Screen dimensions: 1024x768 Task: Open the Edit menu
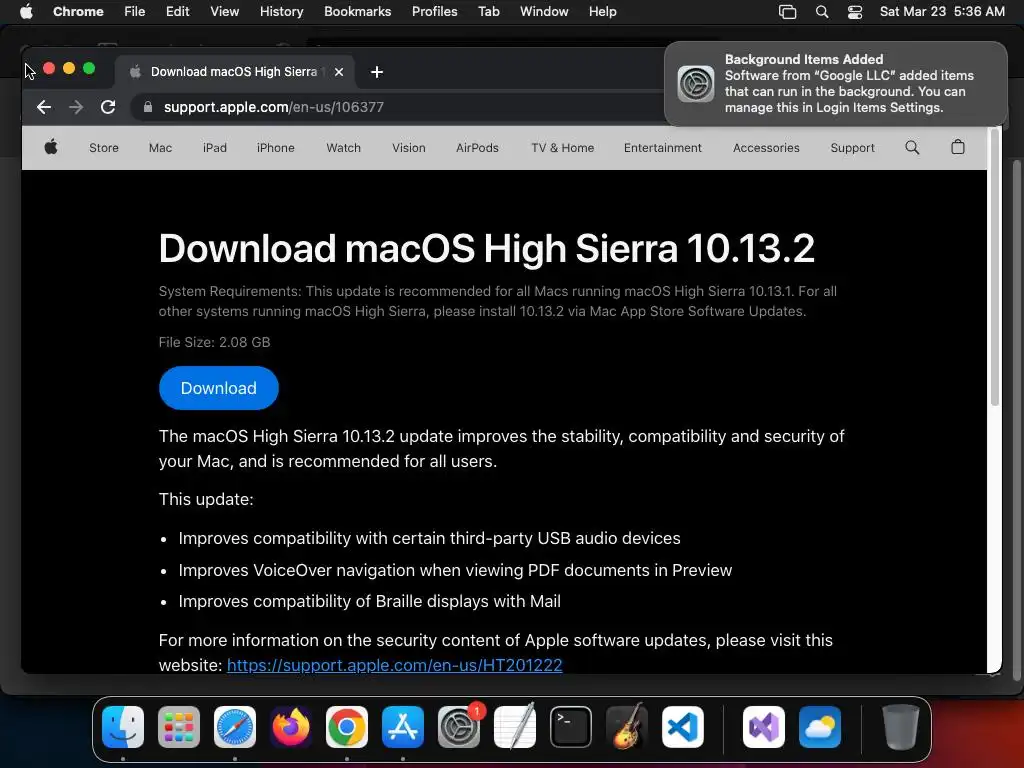[x=178, y=12]
